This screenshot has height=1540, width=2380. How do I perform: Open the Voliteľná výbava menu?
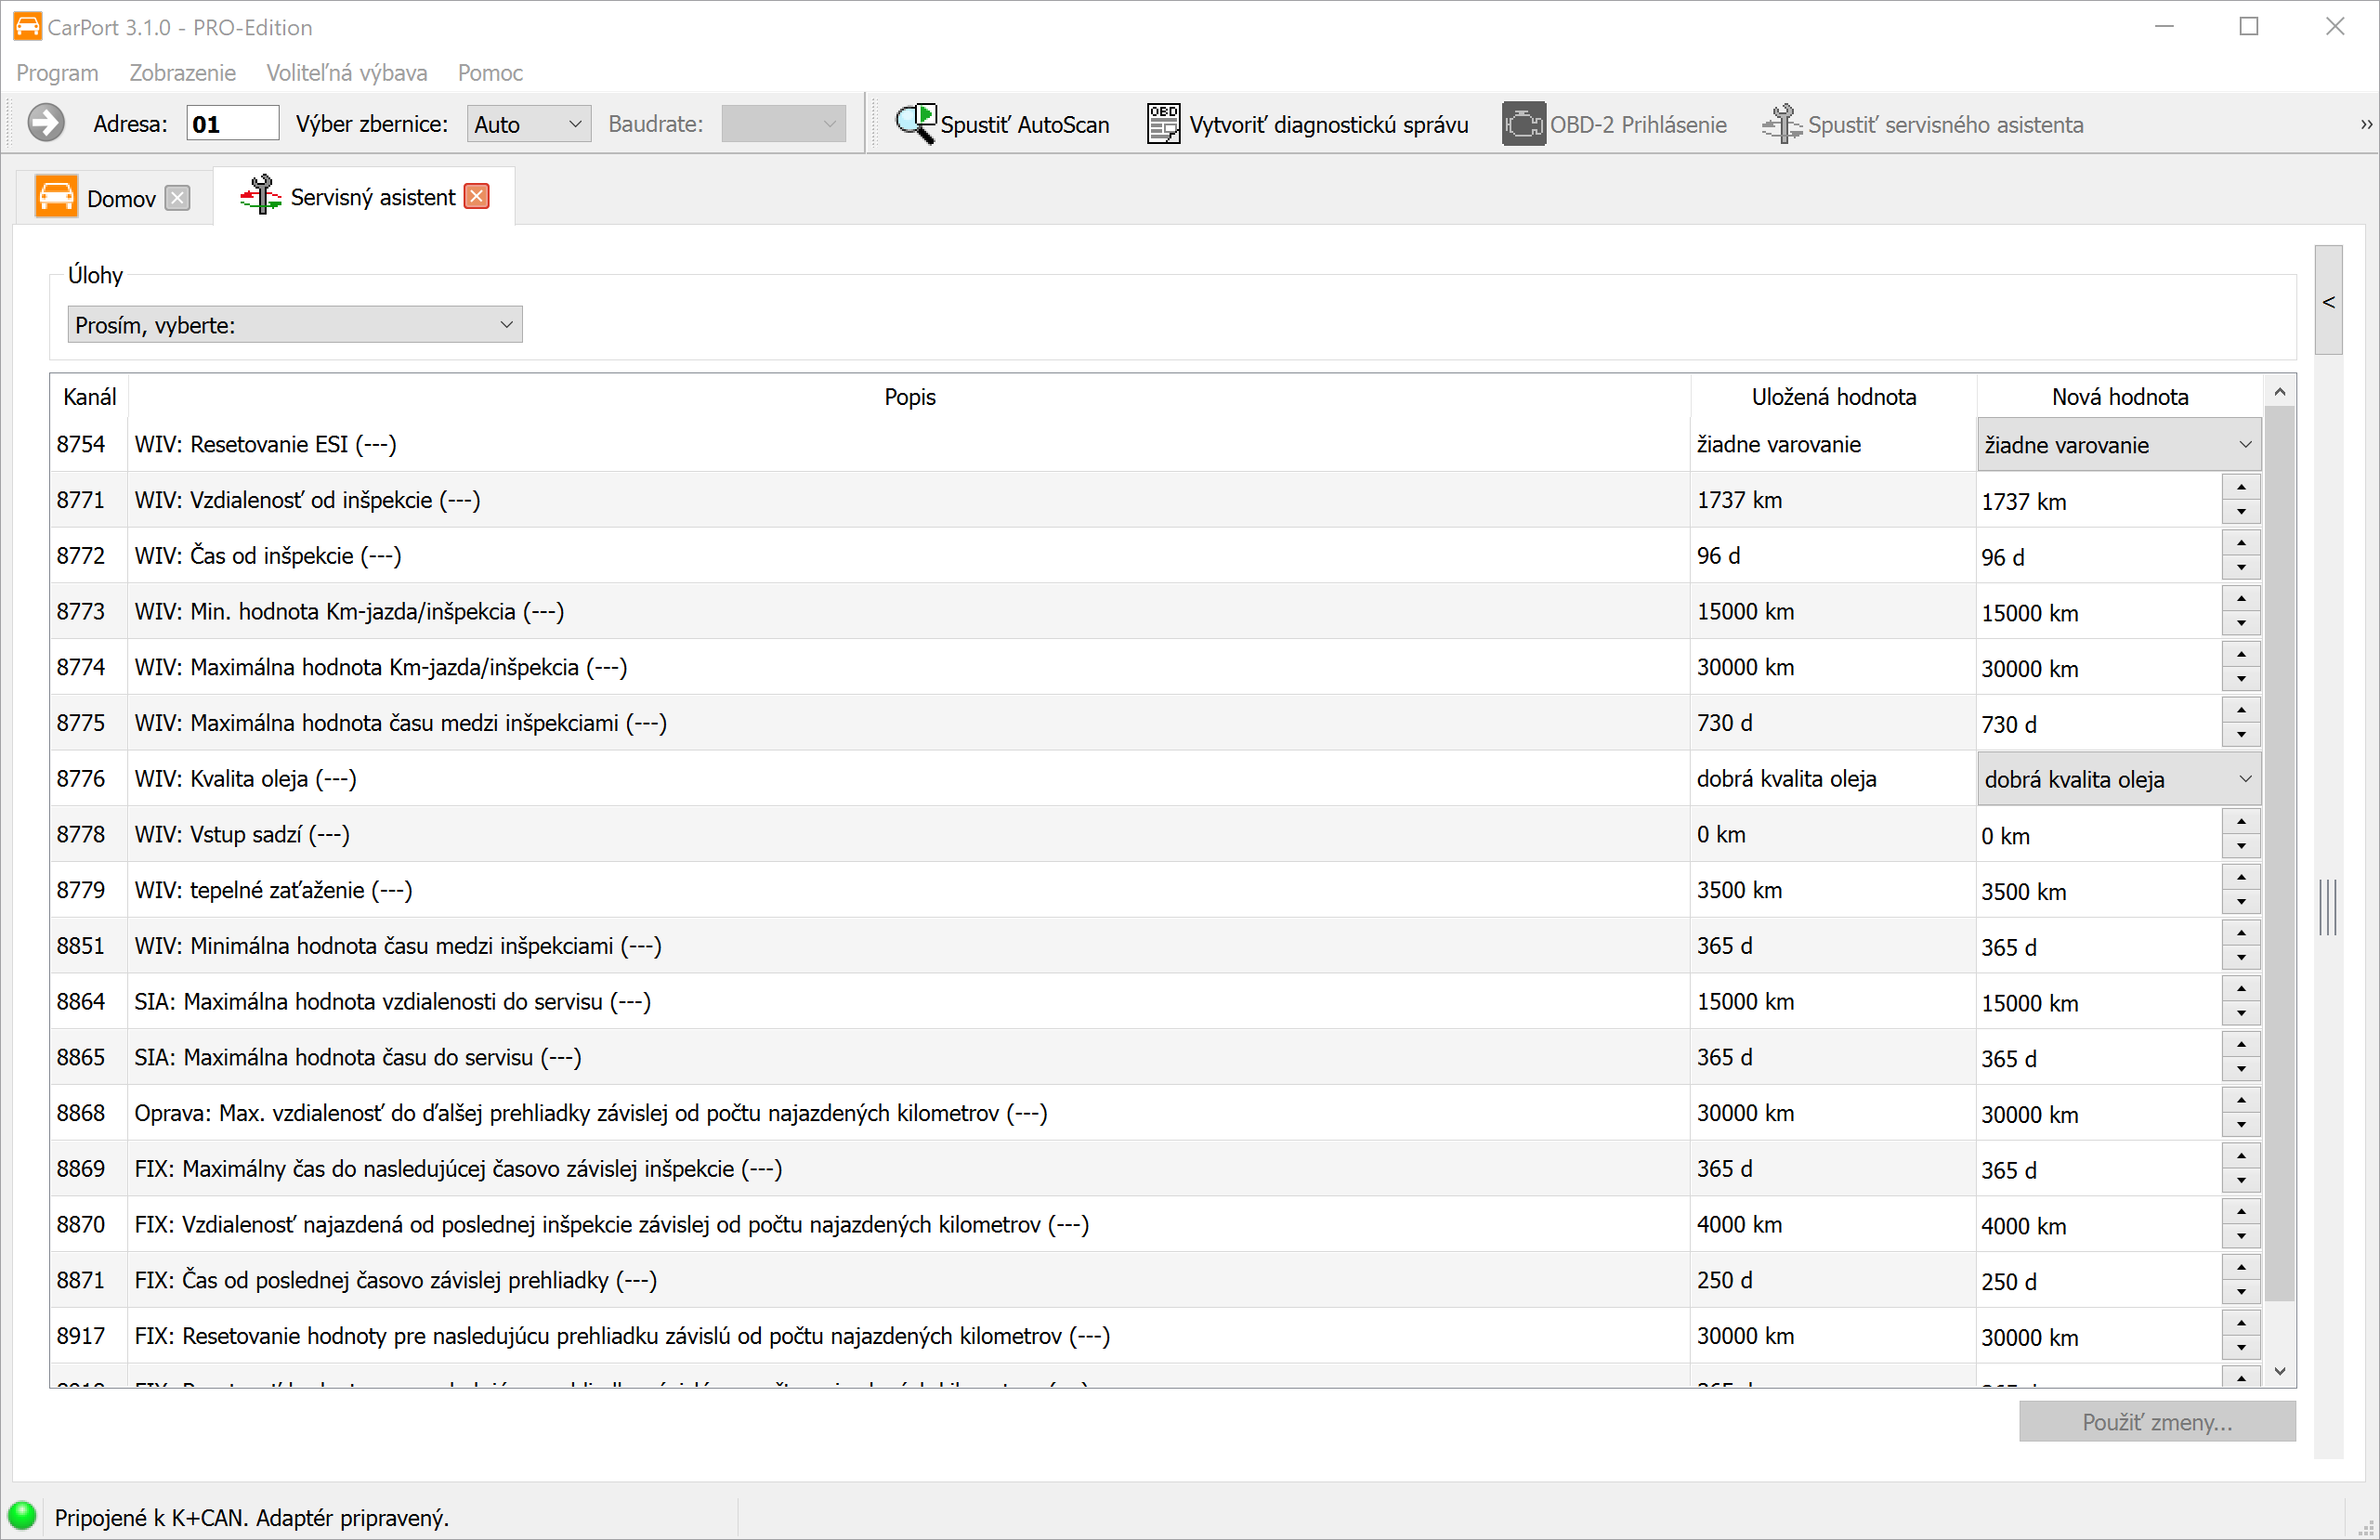[346, 73]
